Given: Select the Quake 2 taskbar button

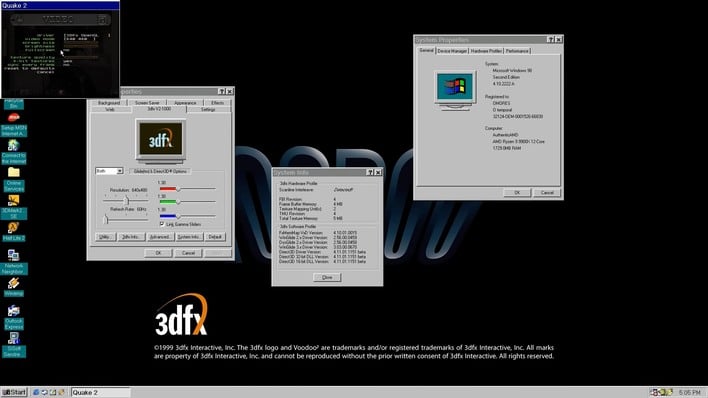Looking at the screenshot, I should (100, 392).
